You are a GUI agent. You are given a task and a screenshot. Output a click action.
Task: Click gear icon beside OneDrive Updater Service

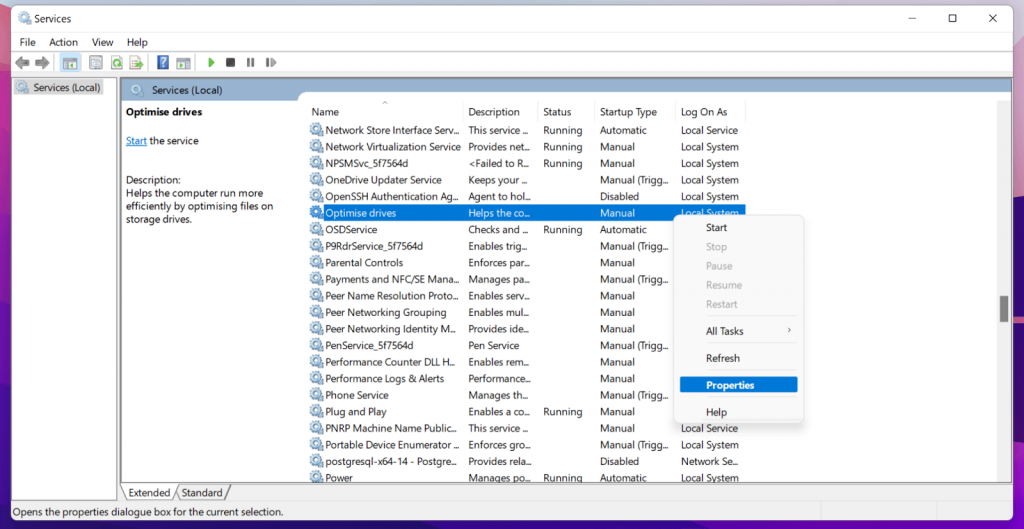pyautogui.click(x=316, y=180)
